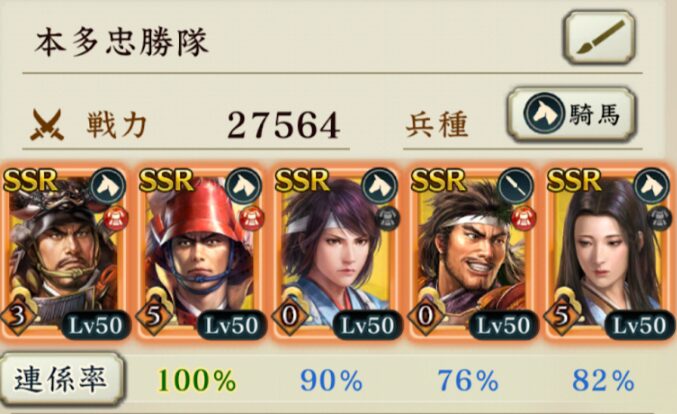Click the 27564 battle power value

click(x=284, y=125)
